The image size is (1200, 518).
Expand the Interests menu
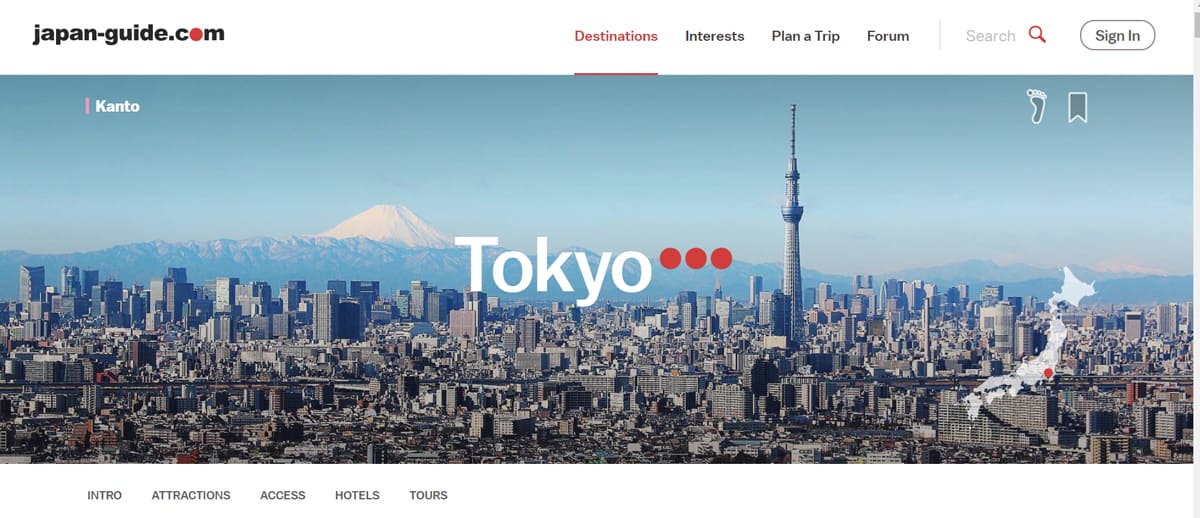point(714,36)
